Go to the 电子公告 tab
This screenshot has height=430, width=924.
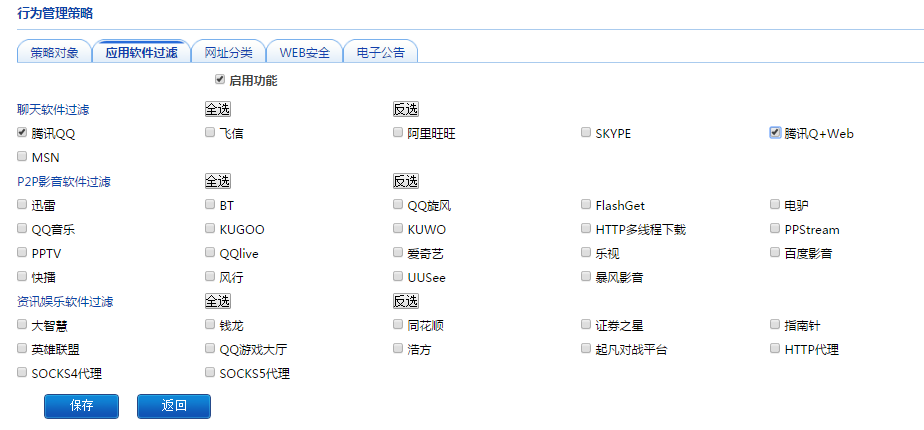click(381, 52)
